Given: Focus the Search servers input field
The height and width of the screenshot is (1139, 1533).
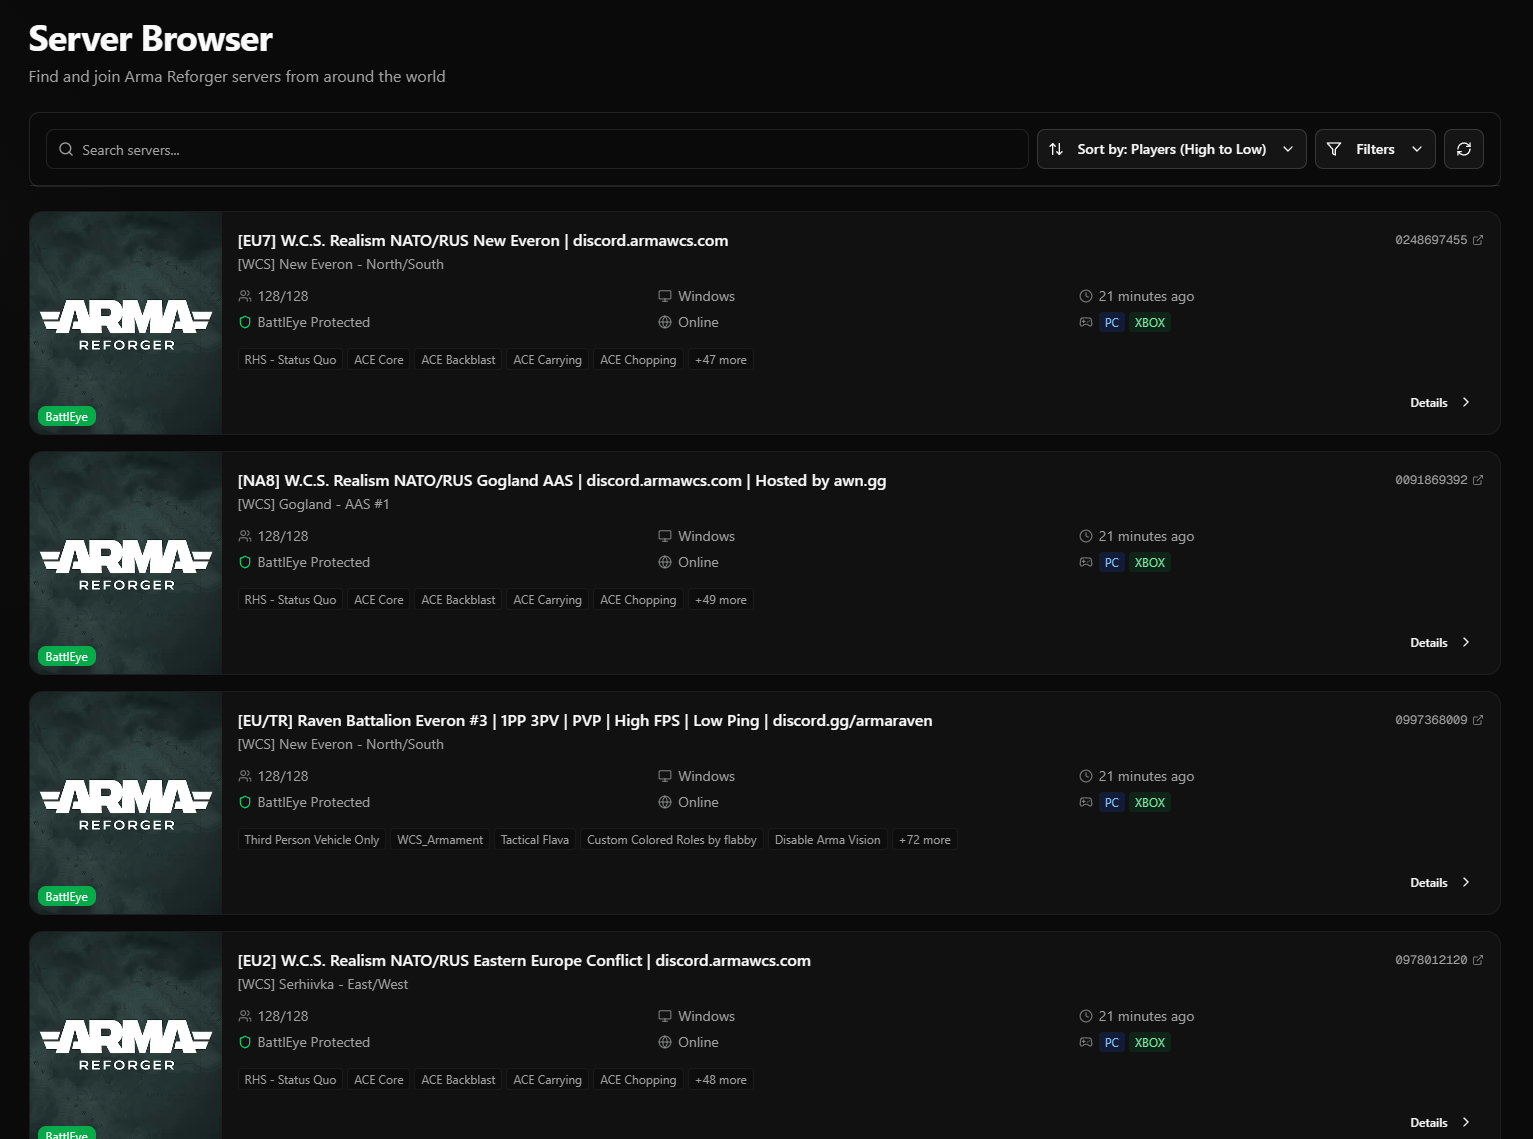Looking at the screenshot, I should 537,149.
